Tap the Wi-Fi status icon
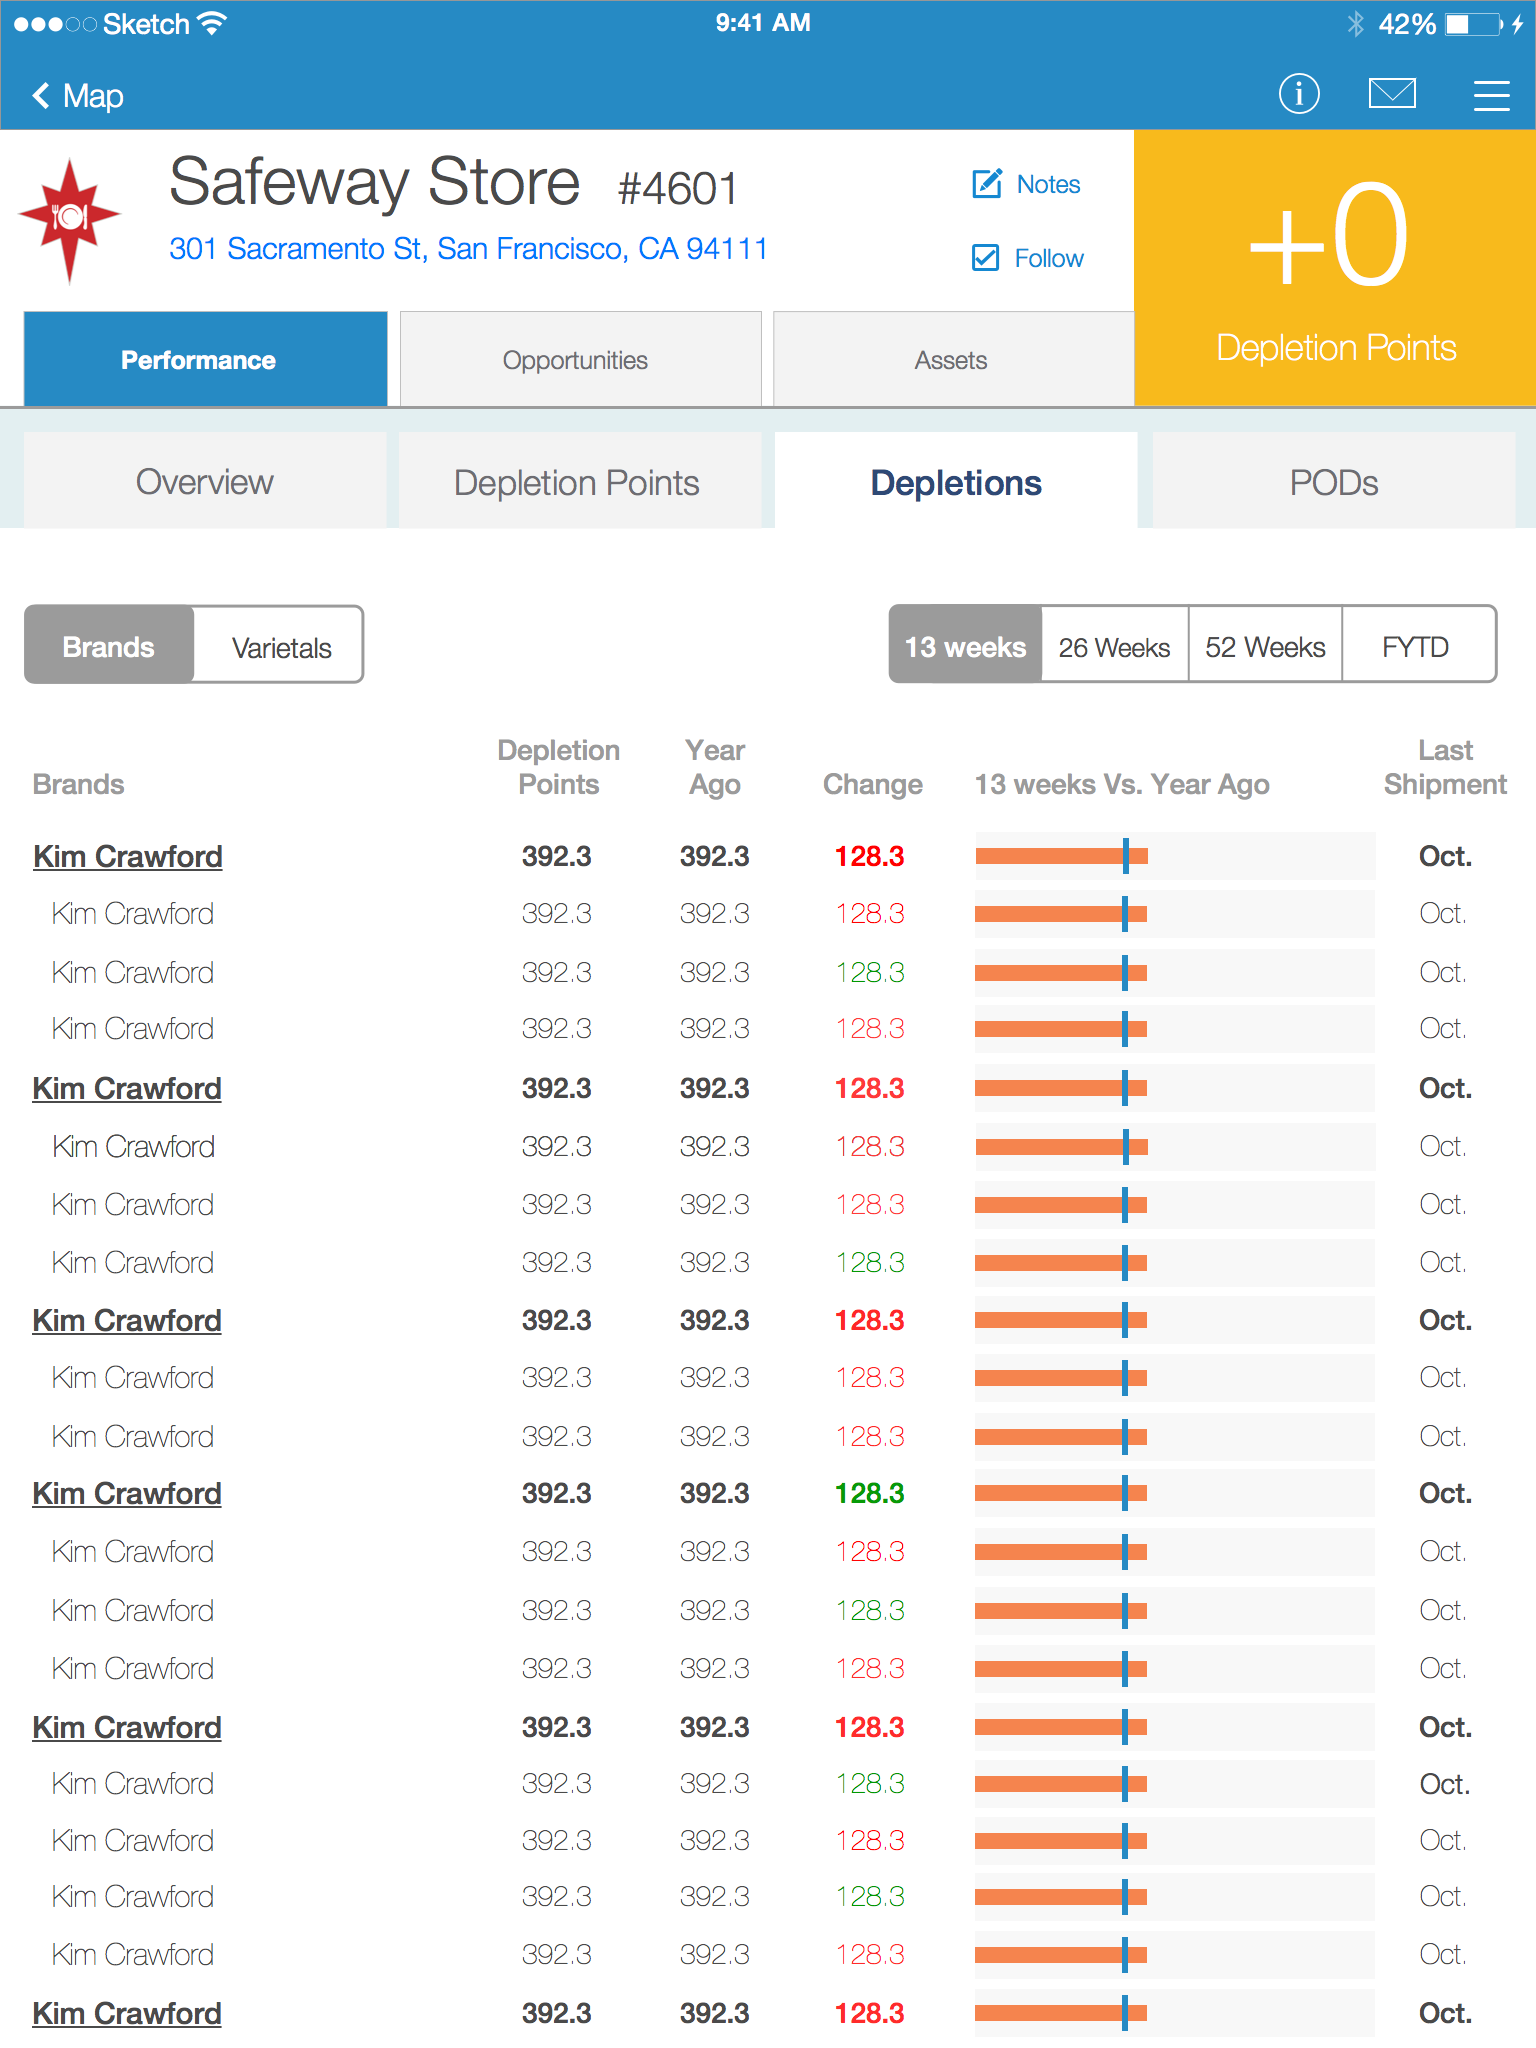 point(211,23)
